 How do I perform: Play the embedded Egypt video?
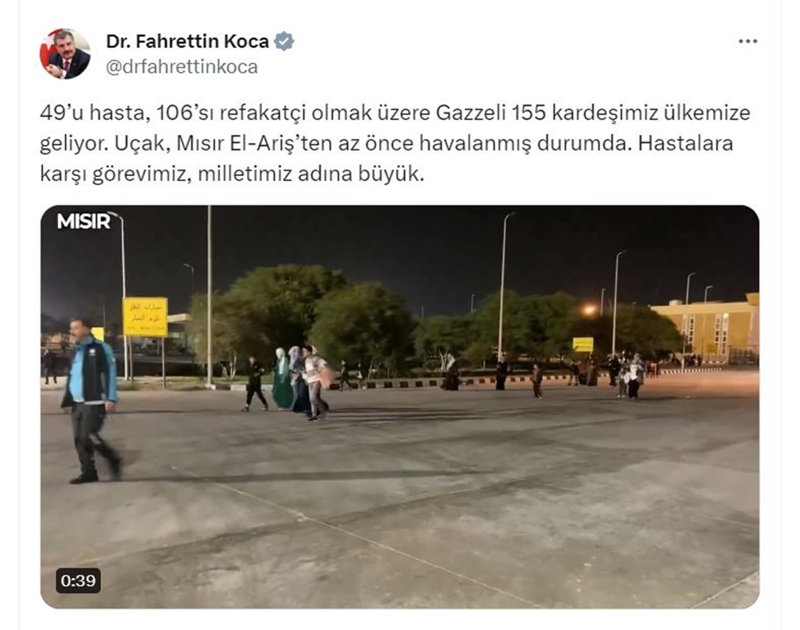[x=399, y=407]
